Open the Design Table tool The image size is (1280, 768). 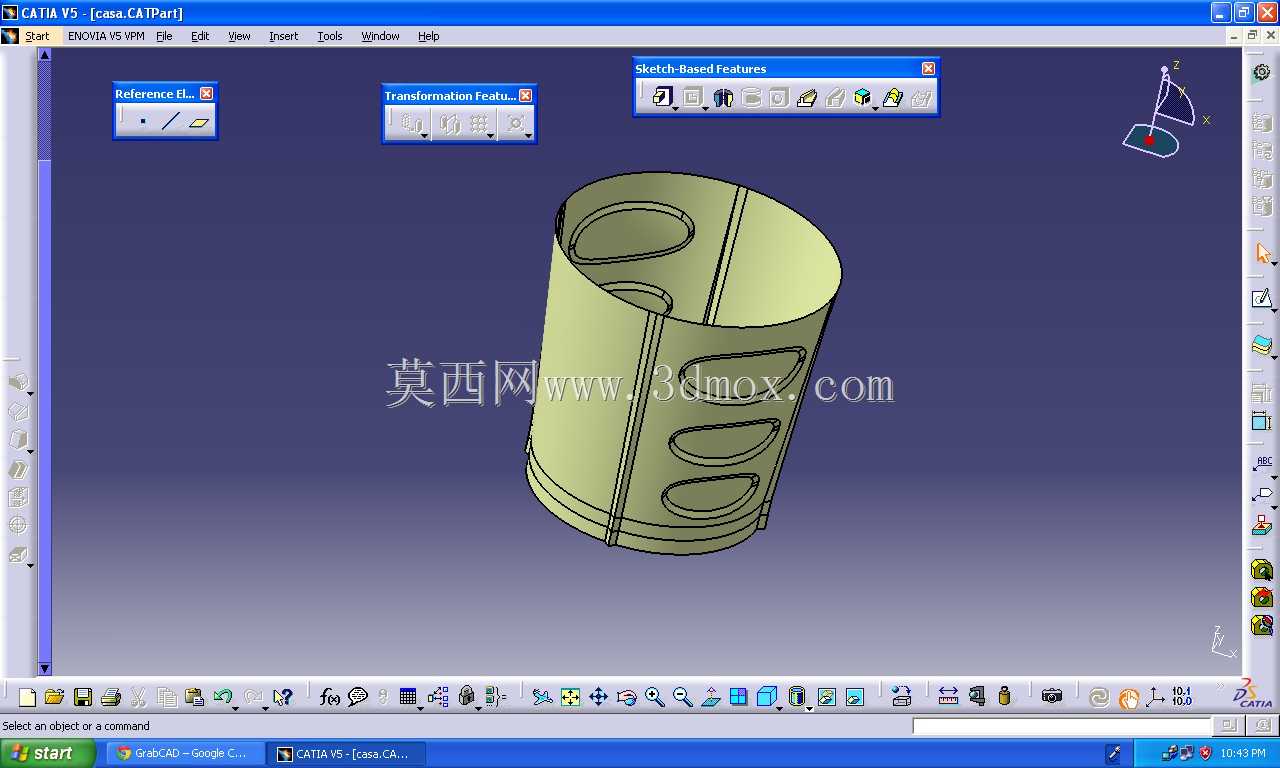(x=407, y=697)
